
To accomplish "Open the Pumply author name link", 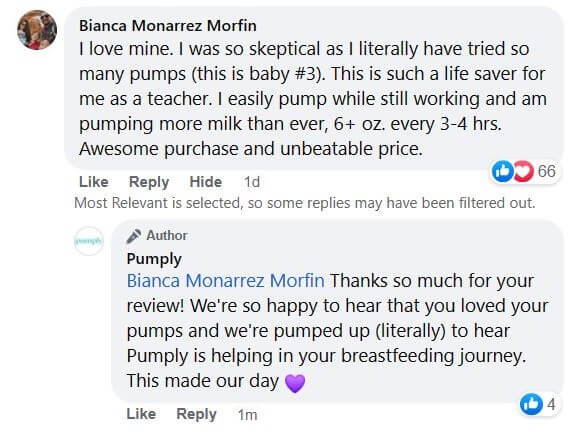I will tap(154, 259).
